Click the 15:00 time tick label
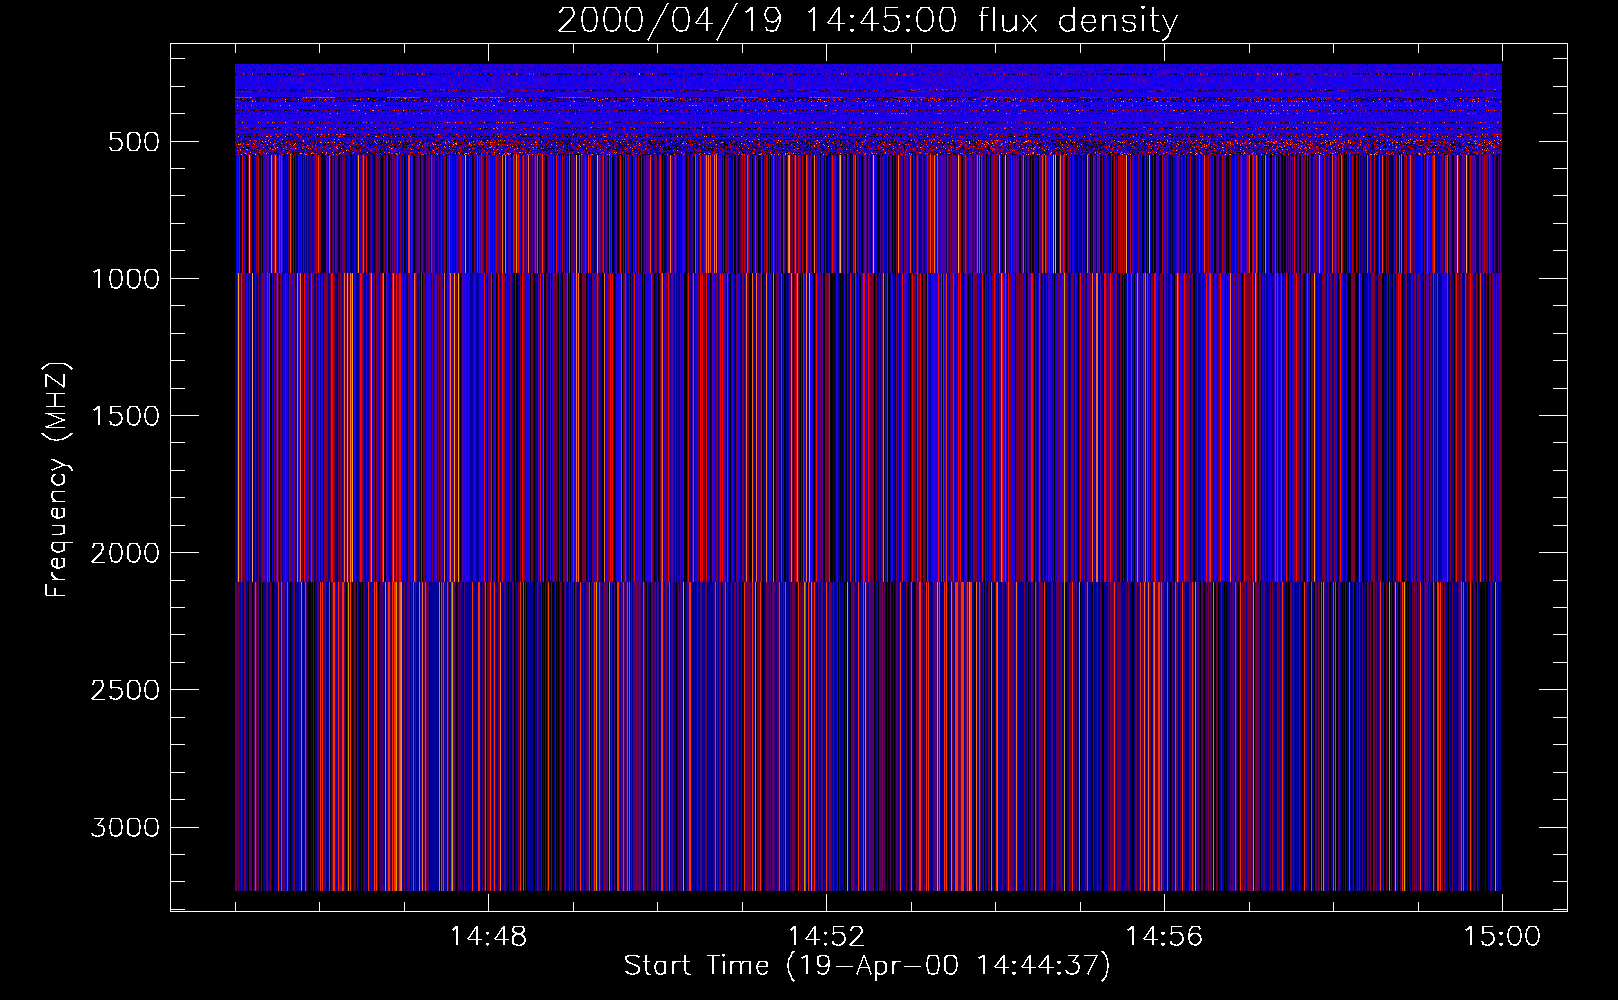This screenshot has width=1618, height=1000. tap(1502, 937)
